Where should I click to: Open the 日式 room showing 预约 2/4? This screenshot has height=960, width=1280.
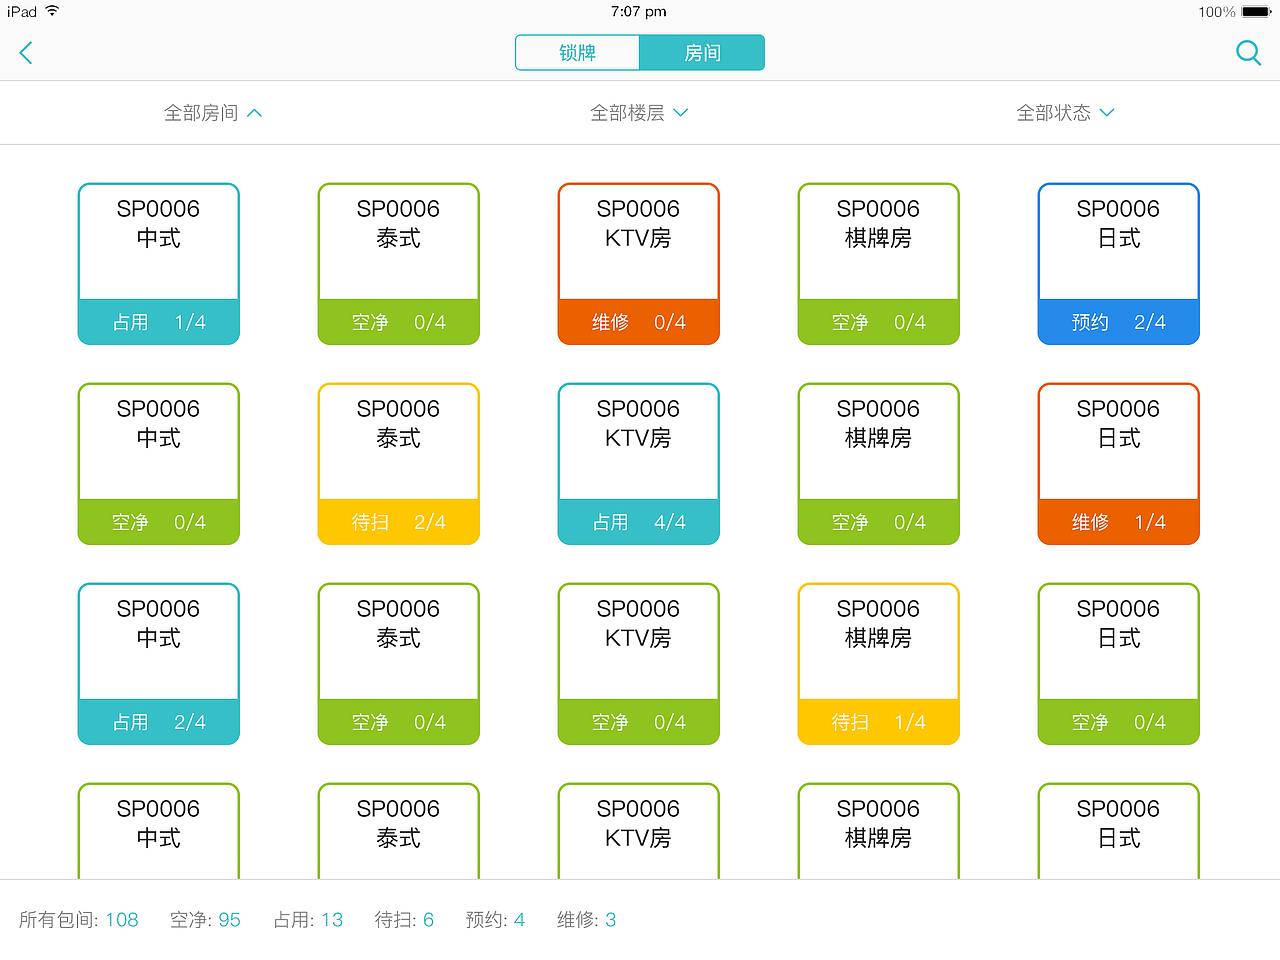[x=1118, y=263]
